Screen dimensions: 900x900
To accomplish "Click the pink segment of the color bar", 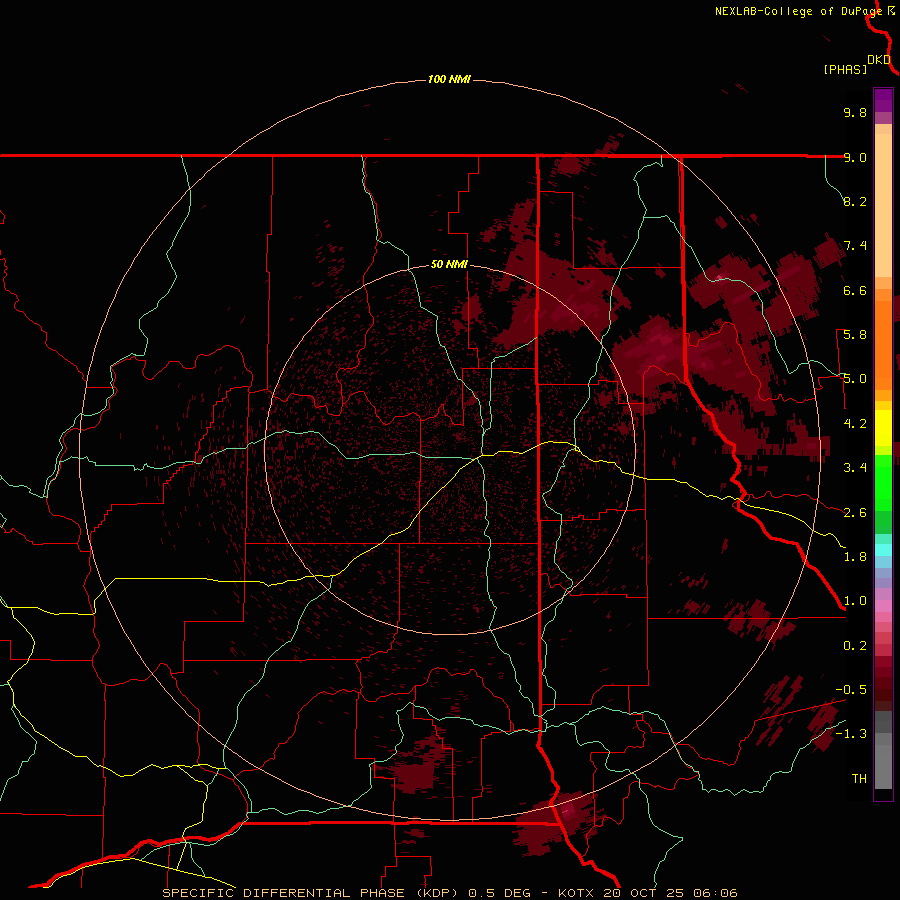I will point(883,606).
